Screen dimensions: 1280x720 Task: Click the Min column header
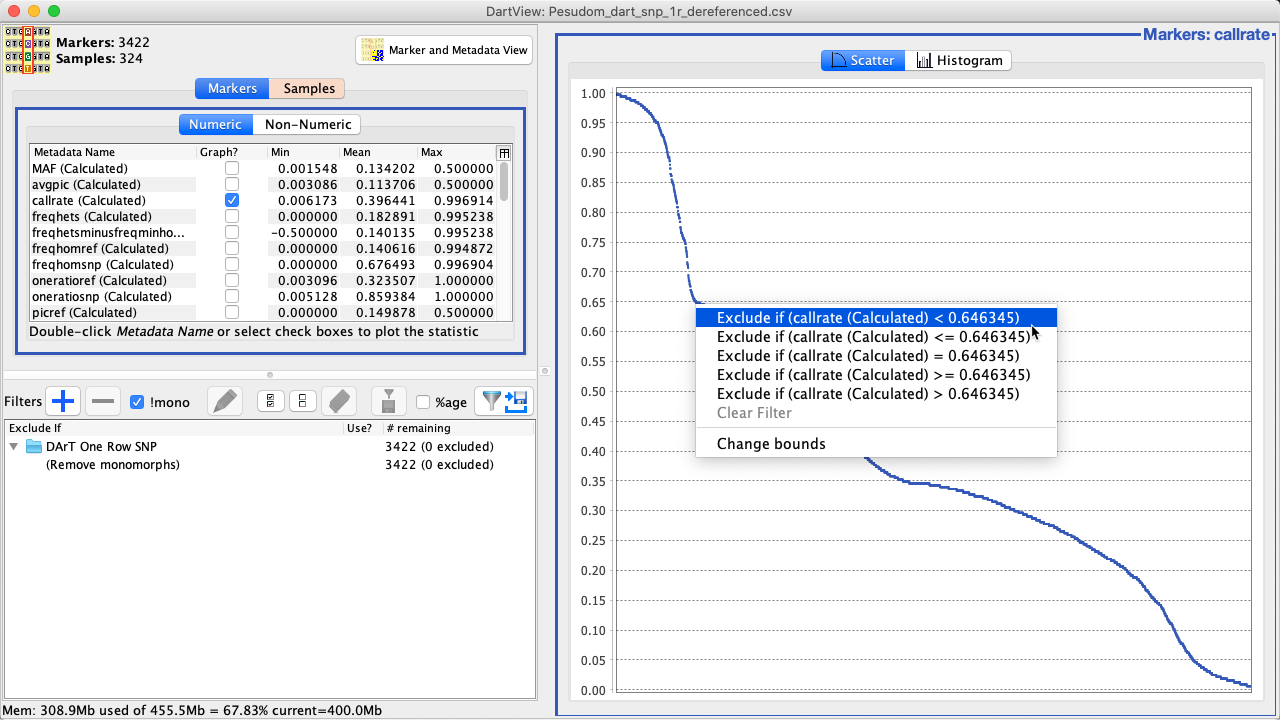[304, 153]
